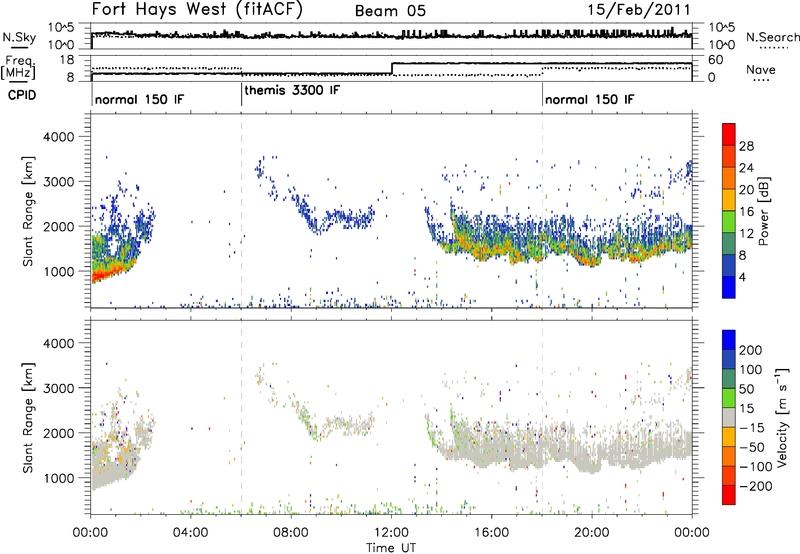Click the "2000" tick of the velocity panel
This screenshot has width=800, height=554.
pos(58,433)
